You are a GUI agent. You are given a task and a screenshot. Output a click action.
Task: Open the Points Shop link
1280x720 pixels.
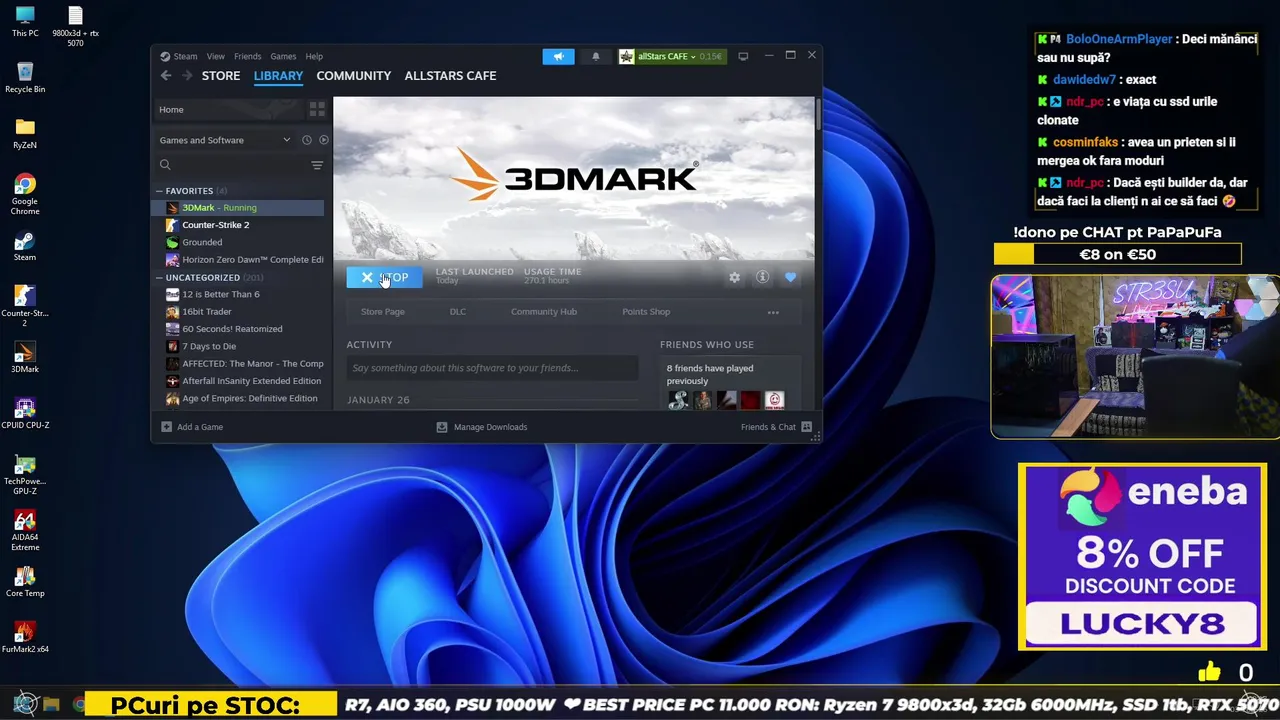pyautogui.click(x=646, y=312)
